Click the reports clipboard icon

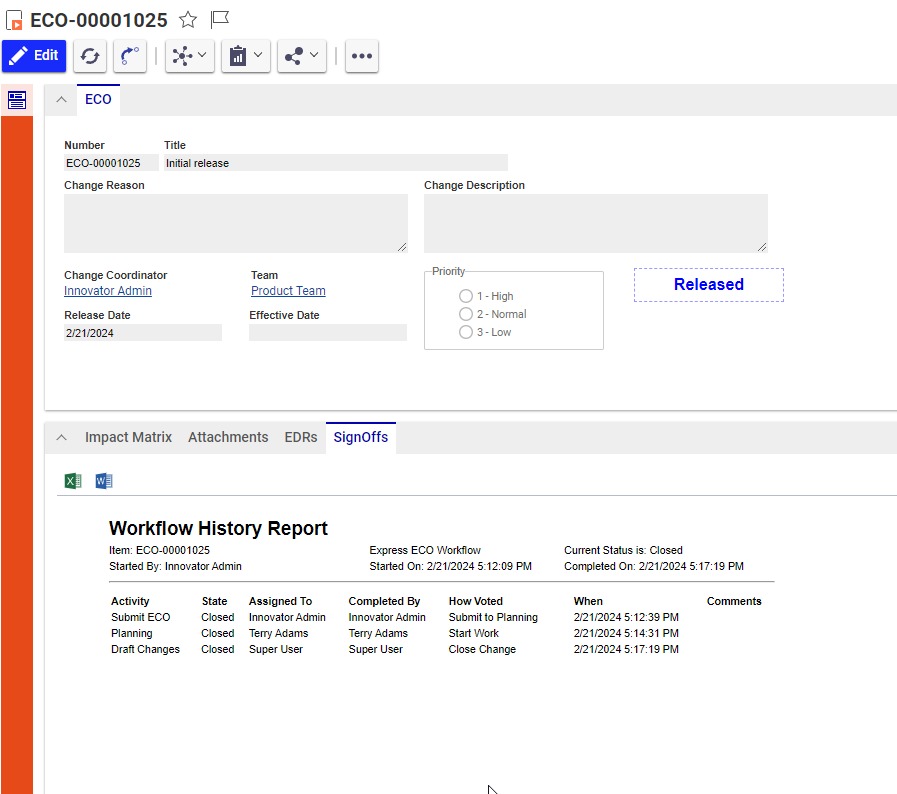point(238,56)
